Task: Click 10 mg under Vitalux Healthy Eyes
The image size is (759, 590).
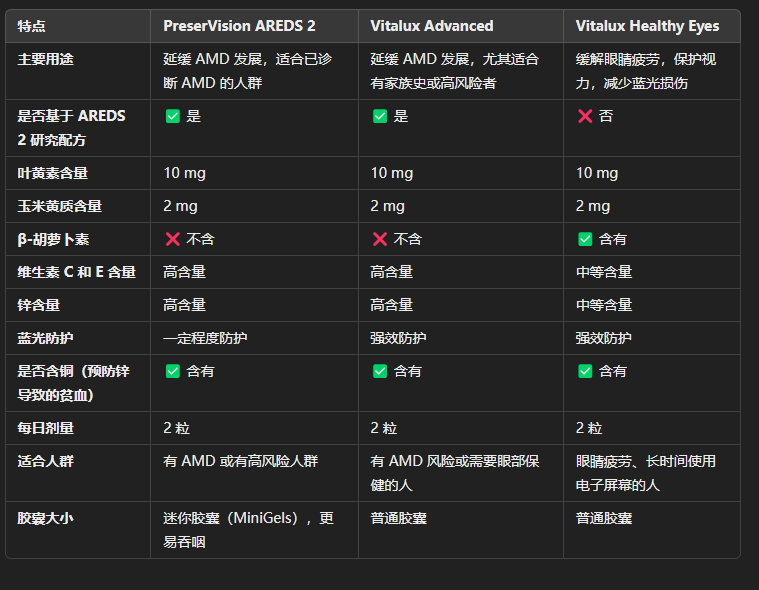Action: (x=597, y=173)
